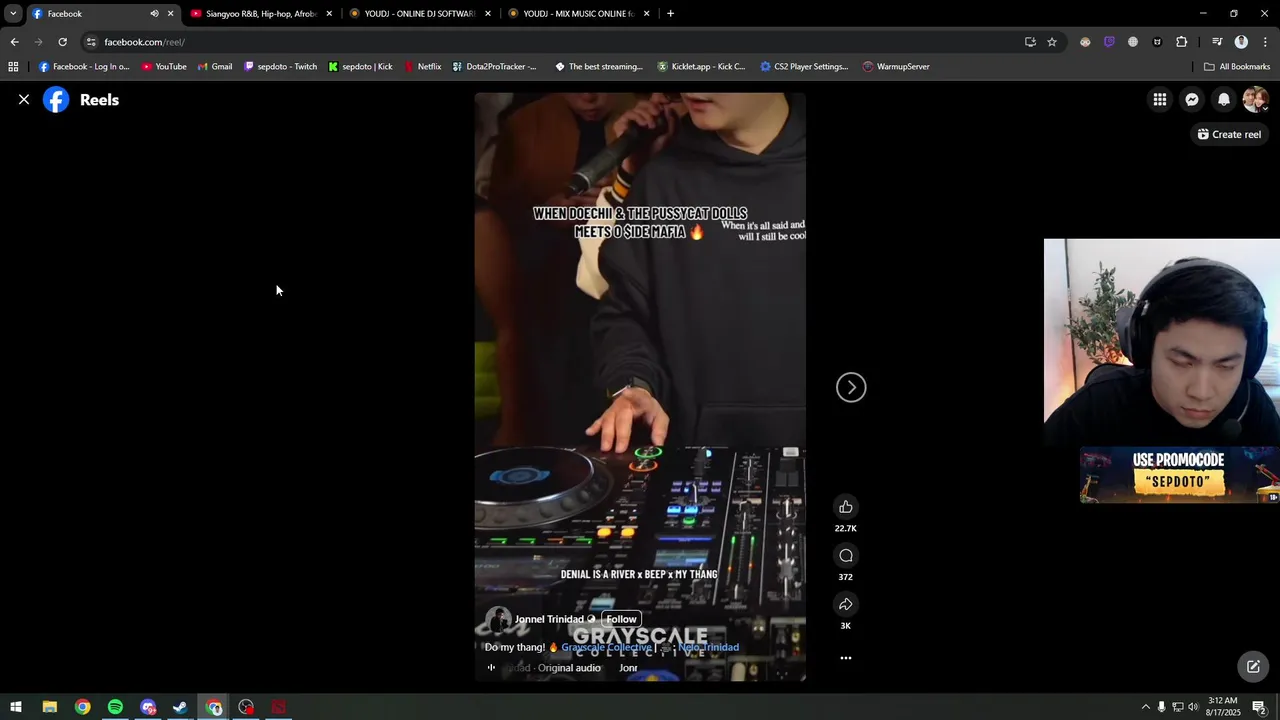Open YouTube bookmark
This screenshot has height=720, width=1280.
(x=164, y=67)
